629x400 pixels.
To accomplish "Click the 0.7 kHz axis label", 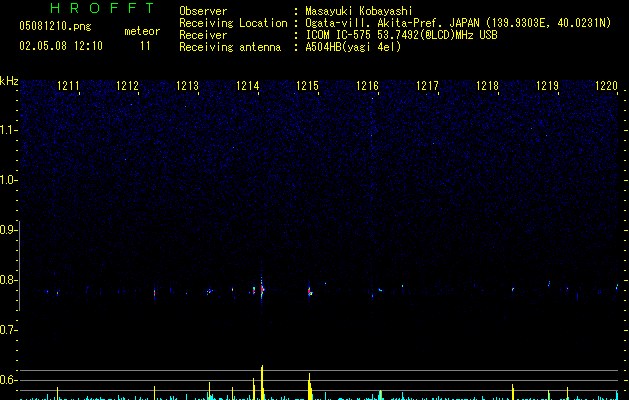I will click(x=8, y=330).
